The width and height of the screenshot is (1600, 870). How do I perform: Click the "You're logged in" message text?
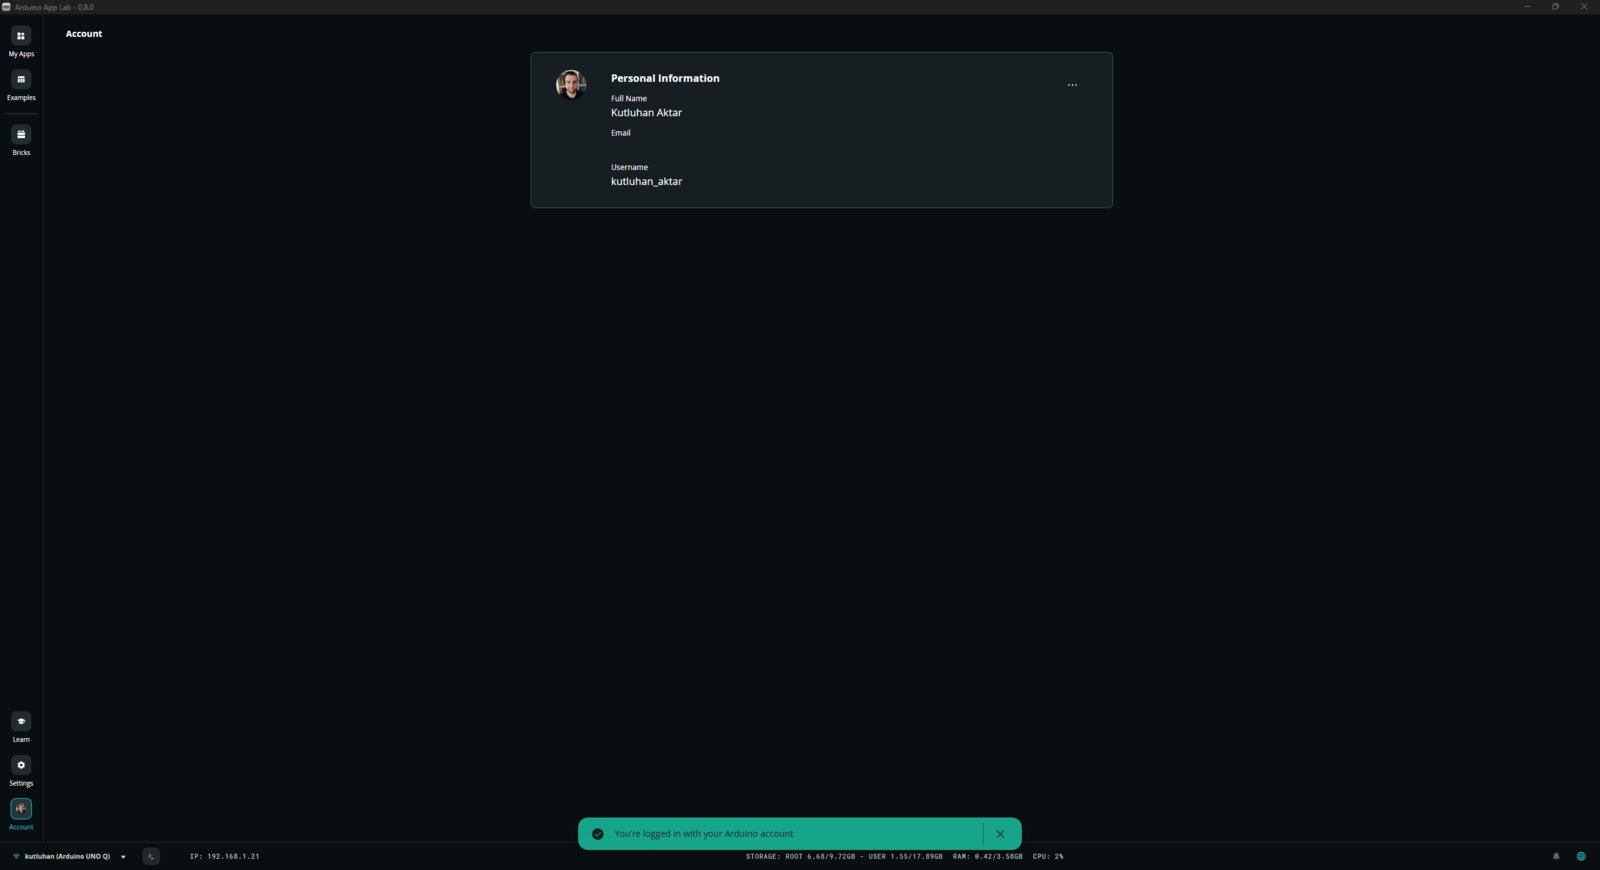click(704, 834)
